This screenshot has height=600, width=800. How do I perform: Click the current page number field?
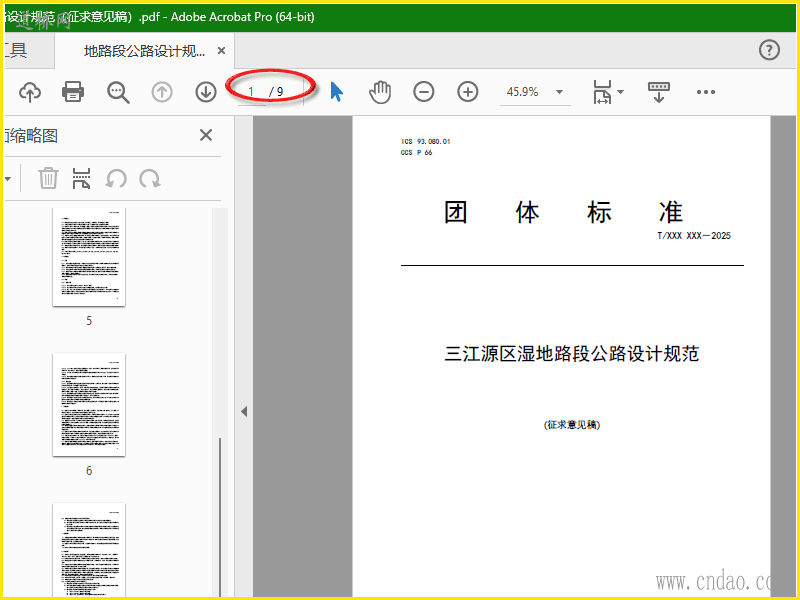(x=252, y=92)
